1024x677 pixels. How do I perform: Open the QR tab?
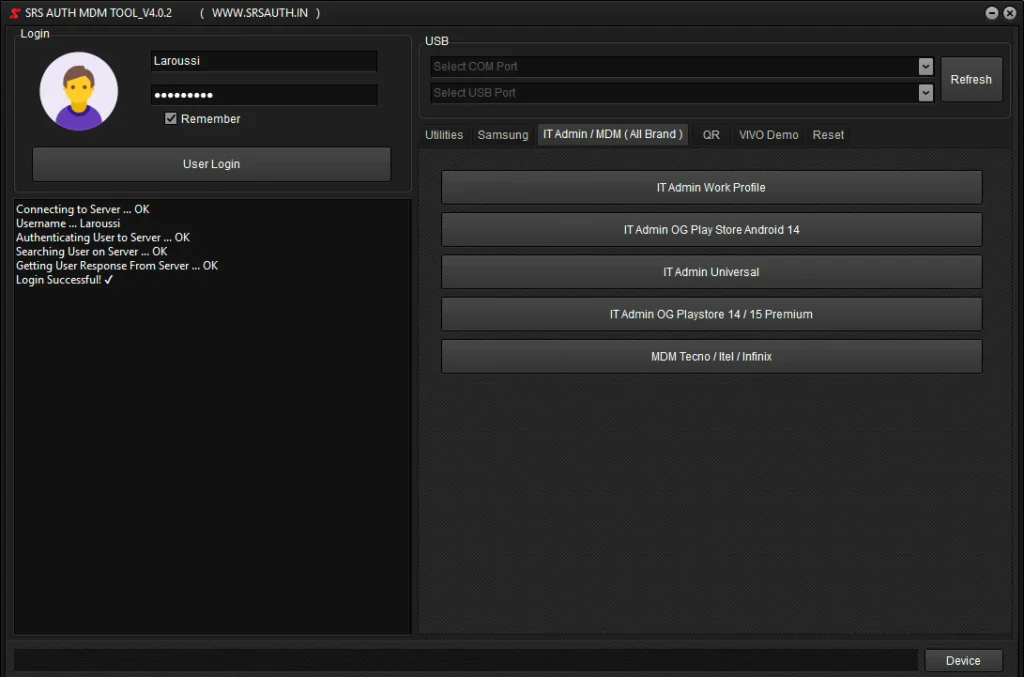point(711,135)
